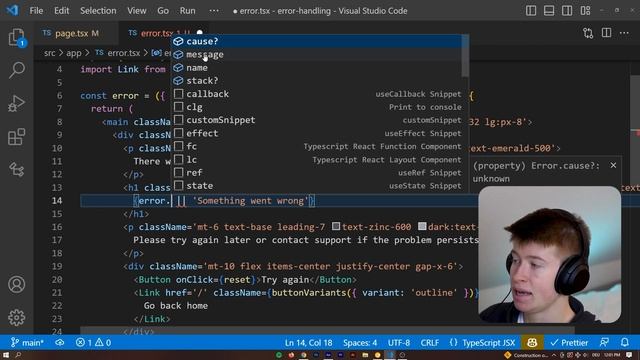
Task: Select 'error.tsx' in the breadcrumb
Action: tap(123, 53)
